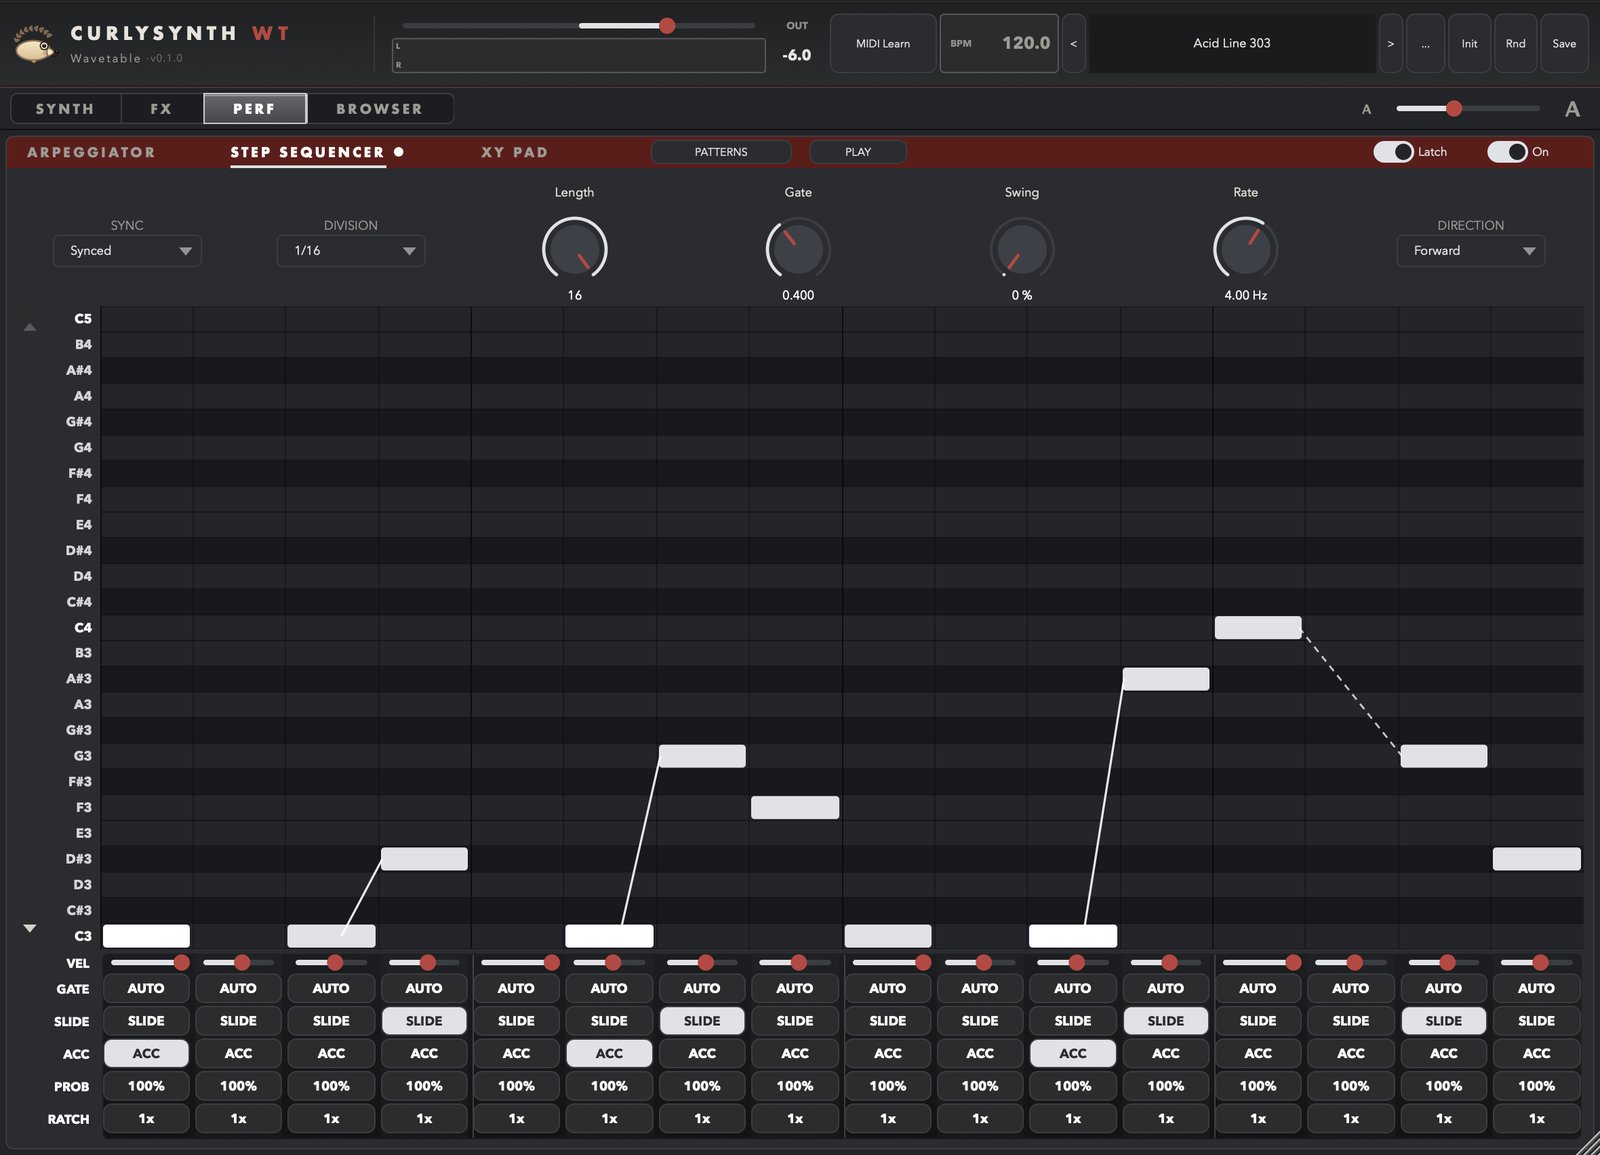Select the C3 note block on first step

[x=146, y=936]
